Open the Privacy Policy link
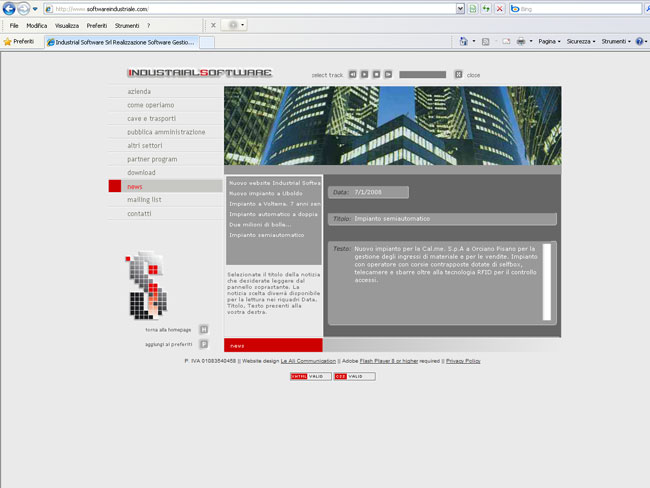 point(463,361)
